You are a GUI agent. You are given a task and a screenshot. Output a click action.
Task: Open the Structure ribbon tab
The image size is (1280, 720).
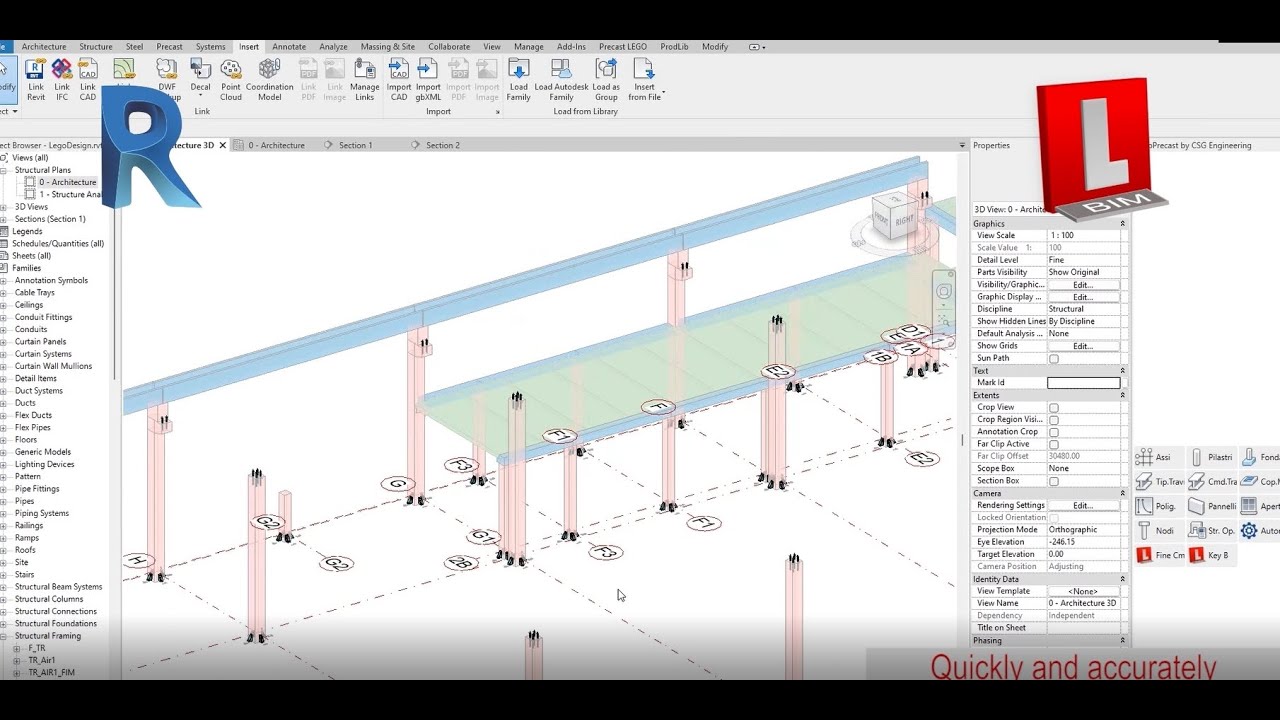coord(96,47)
